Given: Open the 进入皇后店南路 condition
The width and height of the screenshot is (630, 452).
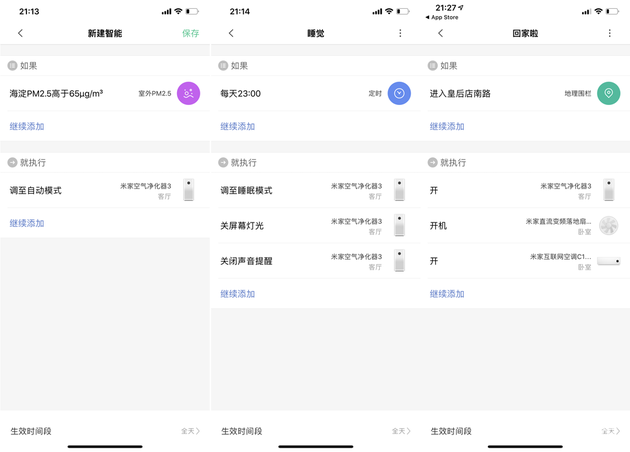Looking at the screenshot, I should tap(500, 93).
